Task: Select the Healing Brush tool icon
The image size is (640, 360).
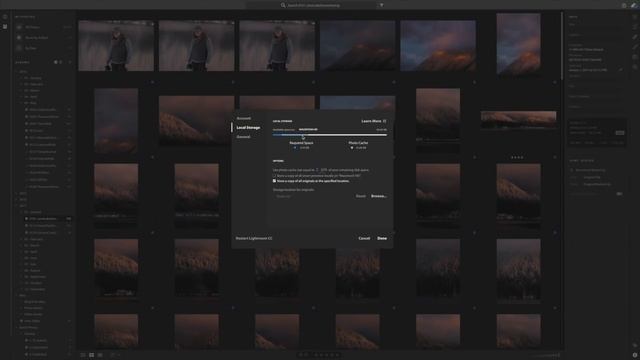Action: 635,37
